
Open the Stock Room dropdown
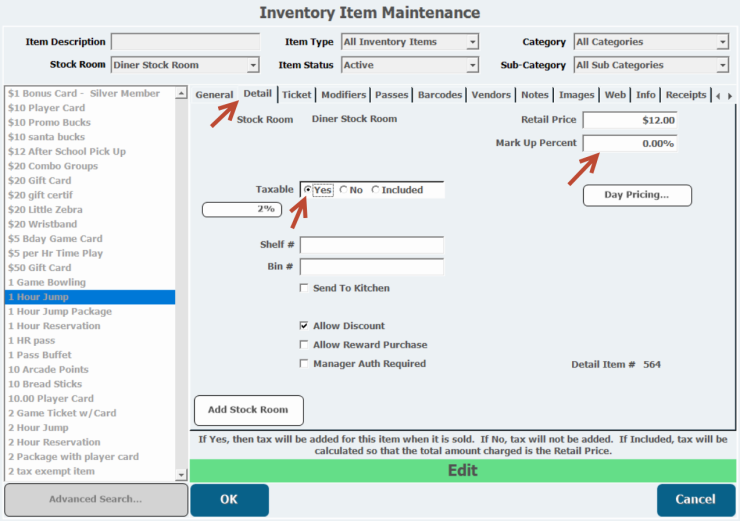click(x=253, y=66)
